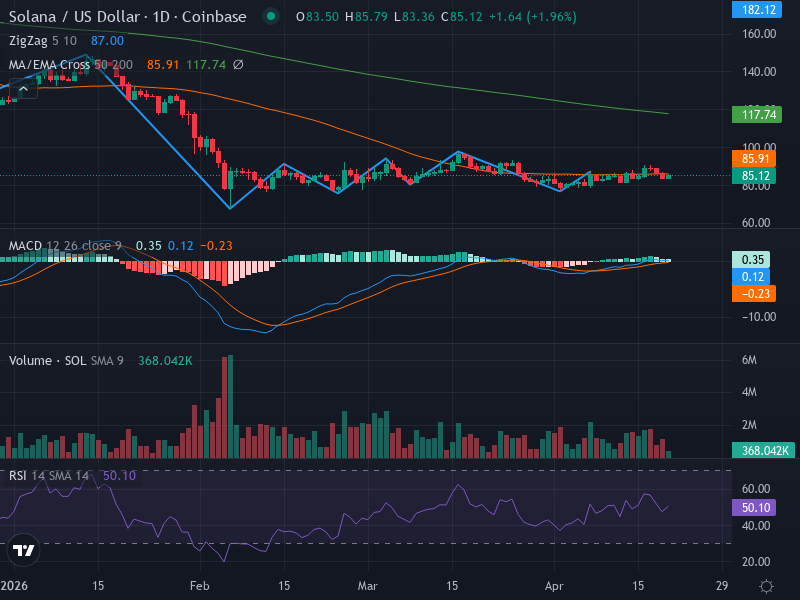Click the 4M volume scale label
Image resolution: width=800 pixels, height=600 pixels.
[x=749, y=392]
